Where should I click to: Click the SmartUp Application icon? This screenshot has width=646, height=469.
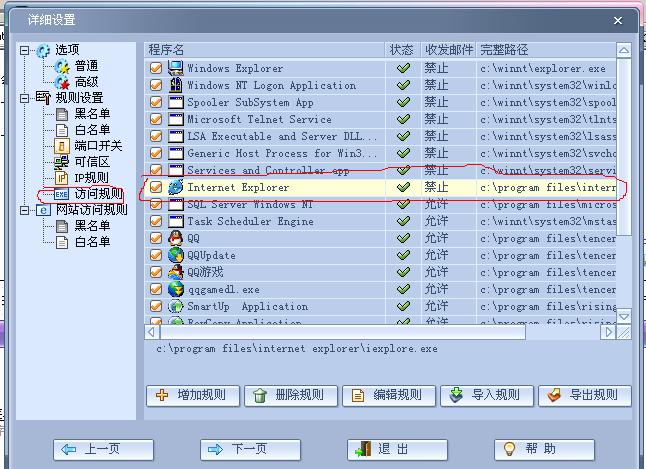point(176,306)
